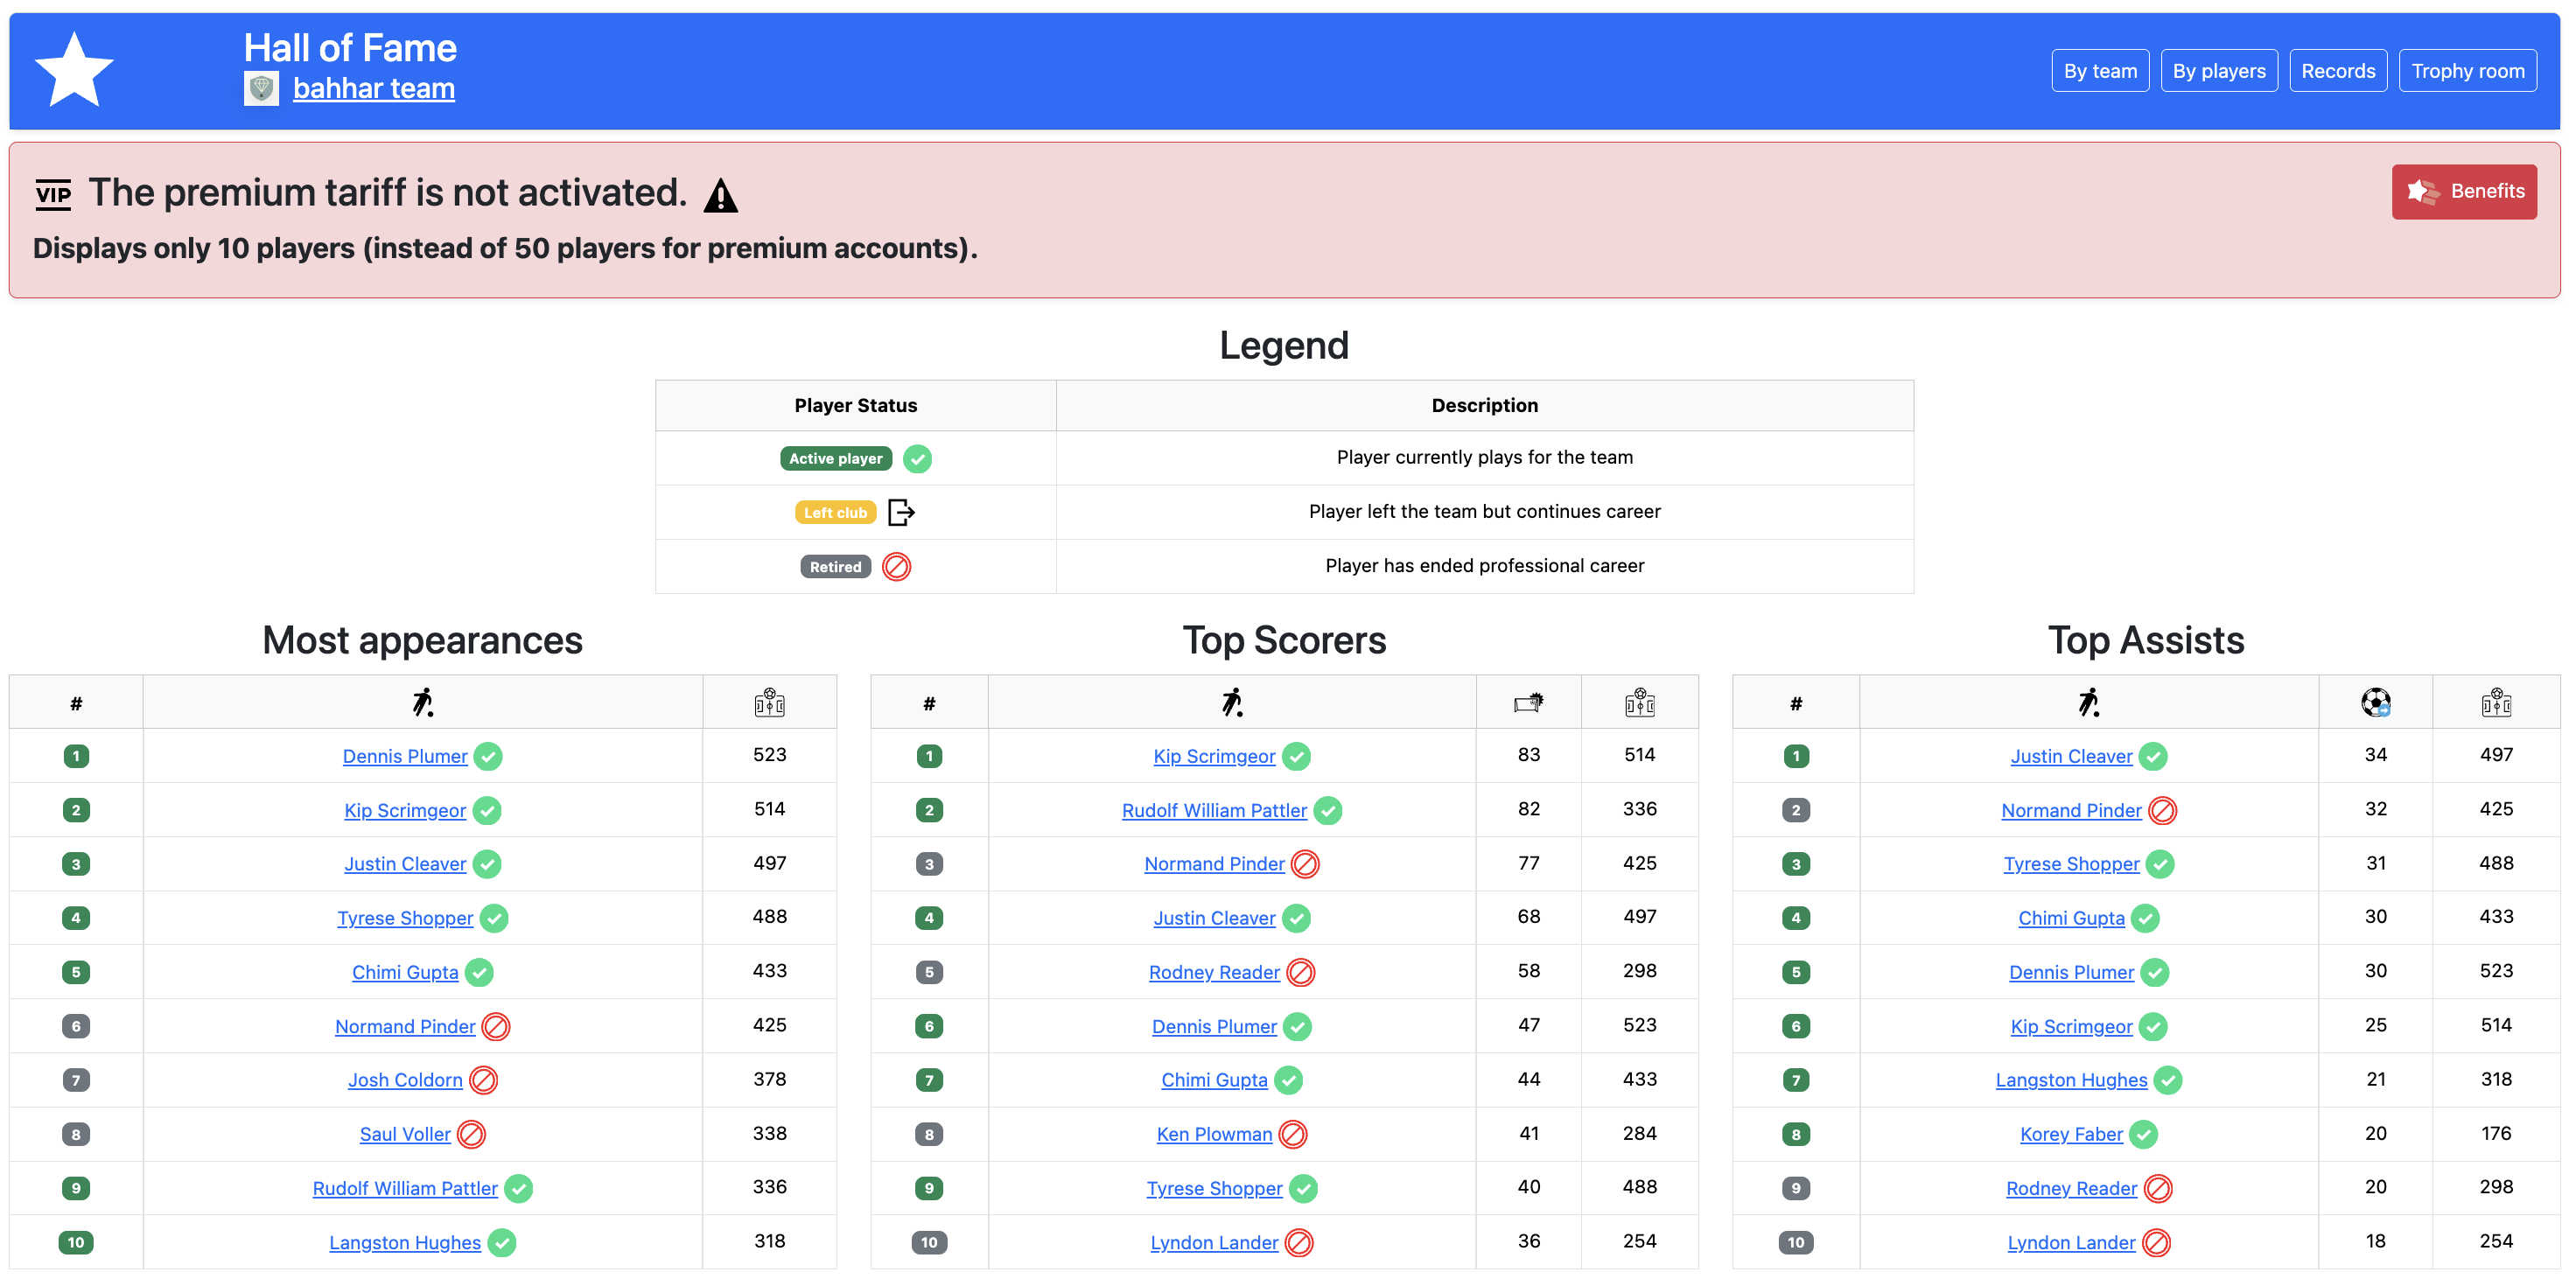The height and width of the screenshot is (1279, 2576).
Task: Go to the Trophy room tab
Action: (2467, 71)
